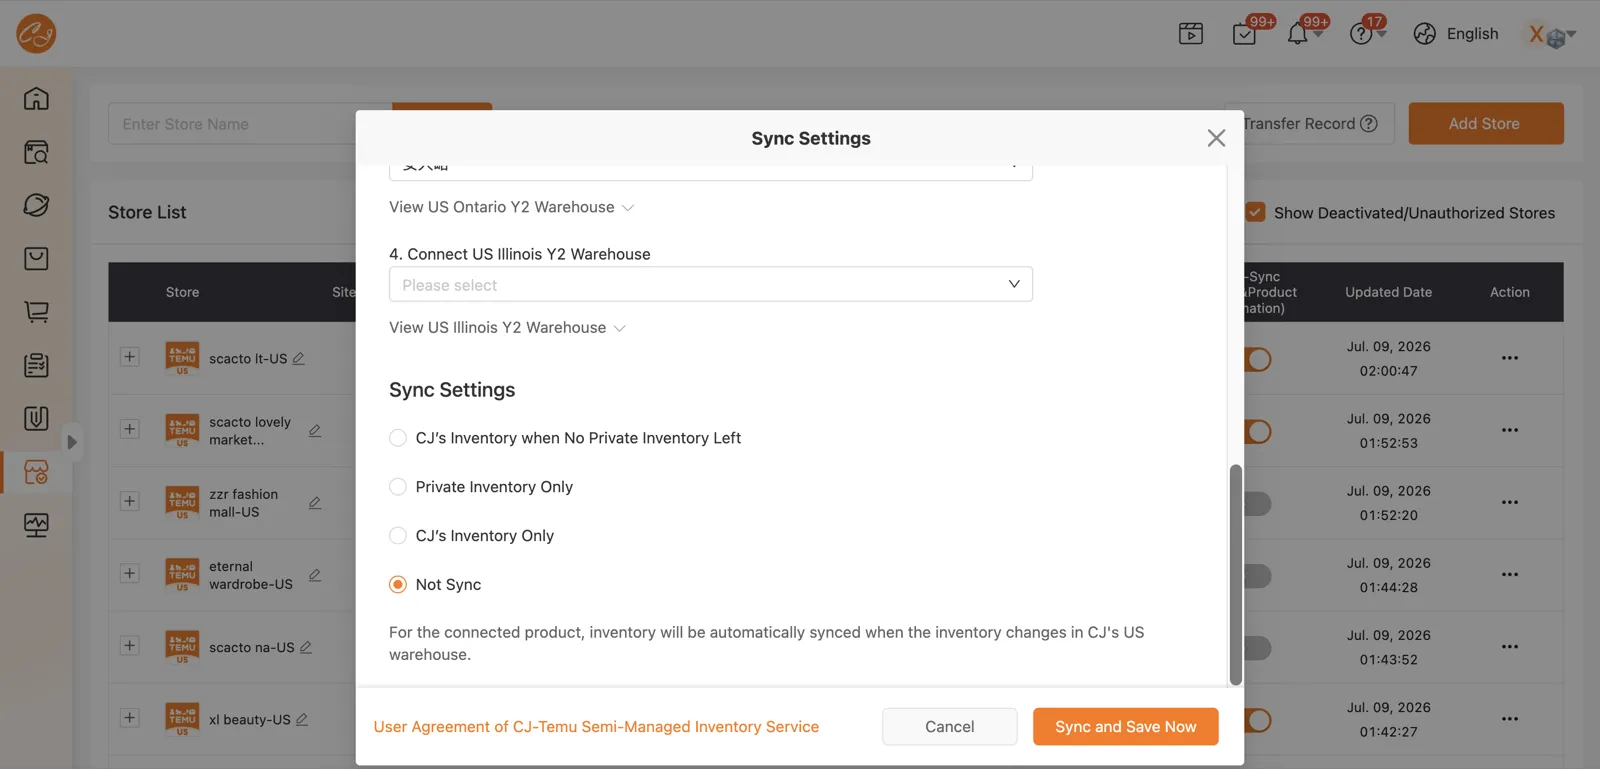Open actions menu for 01:52:53 row

[x=1510, y=430]
